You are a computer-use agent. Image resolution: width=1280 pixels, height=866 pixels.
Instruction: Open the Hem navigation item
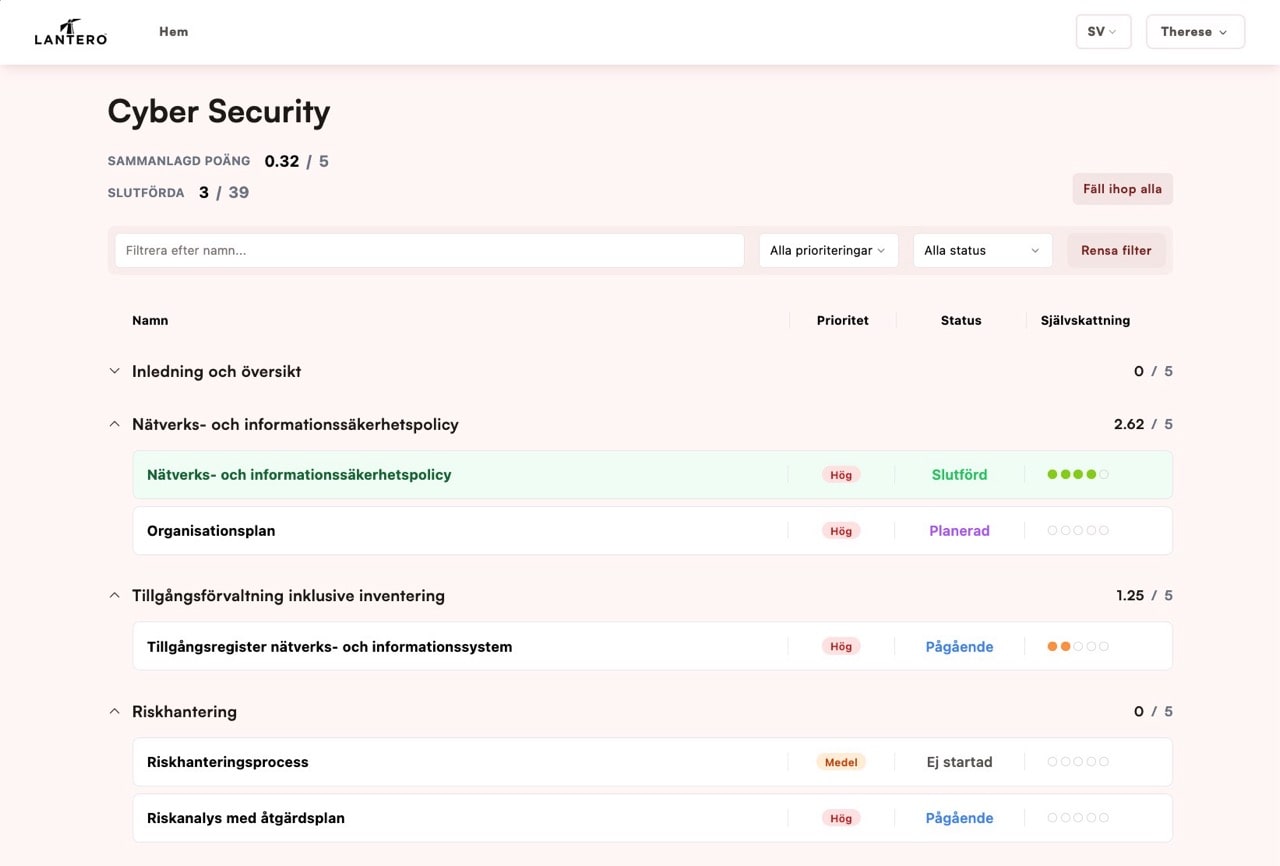(173, 32)
